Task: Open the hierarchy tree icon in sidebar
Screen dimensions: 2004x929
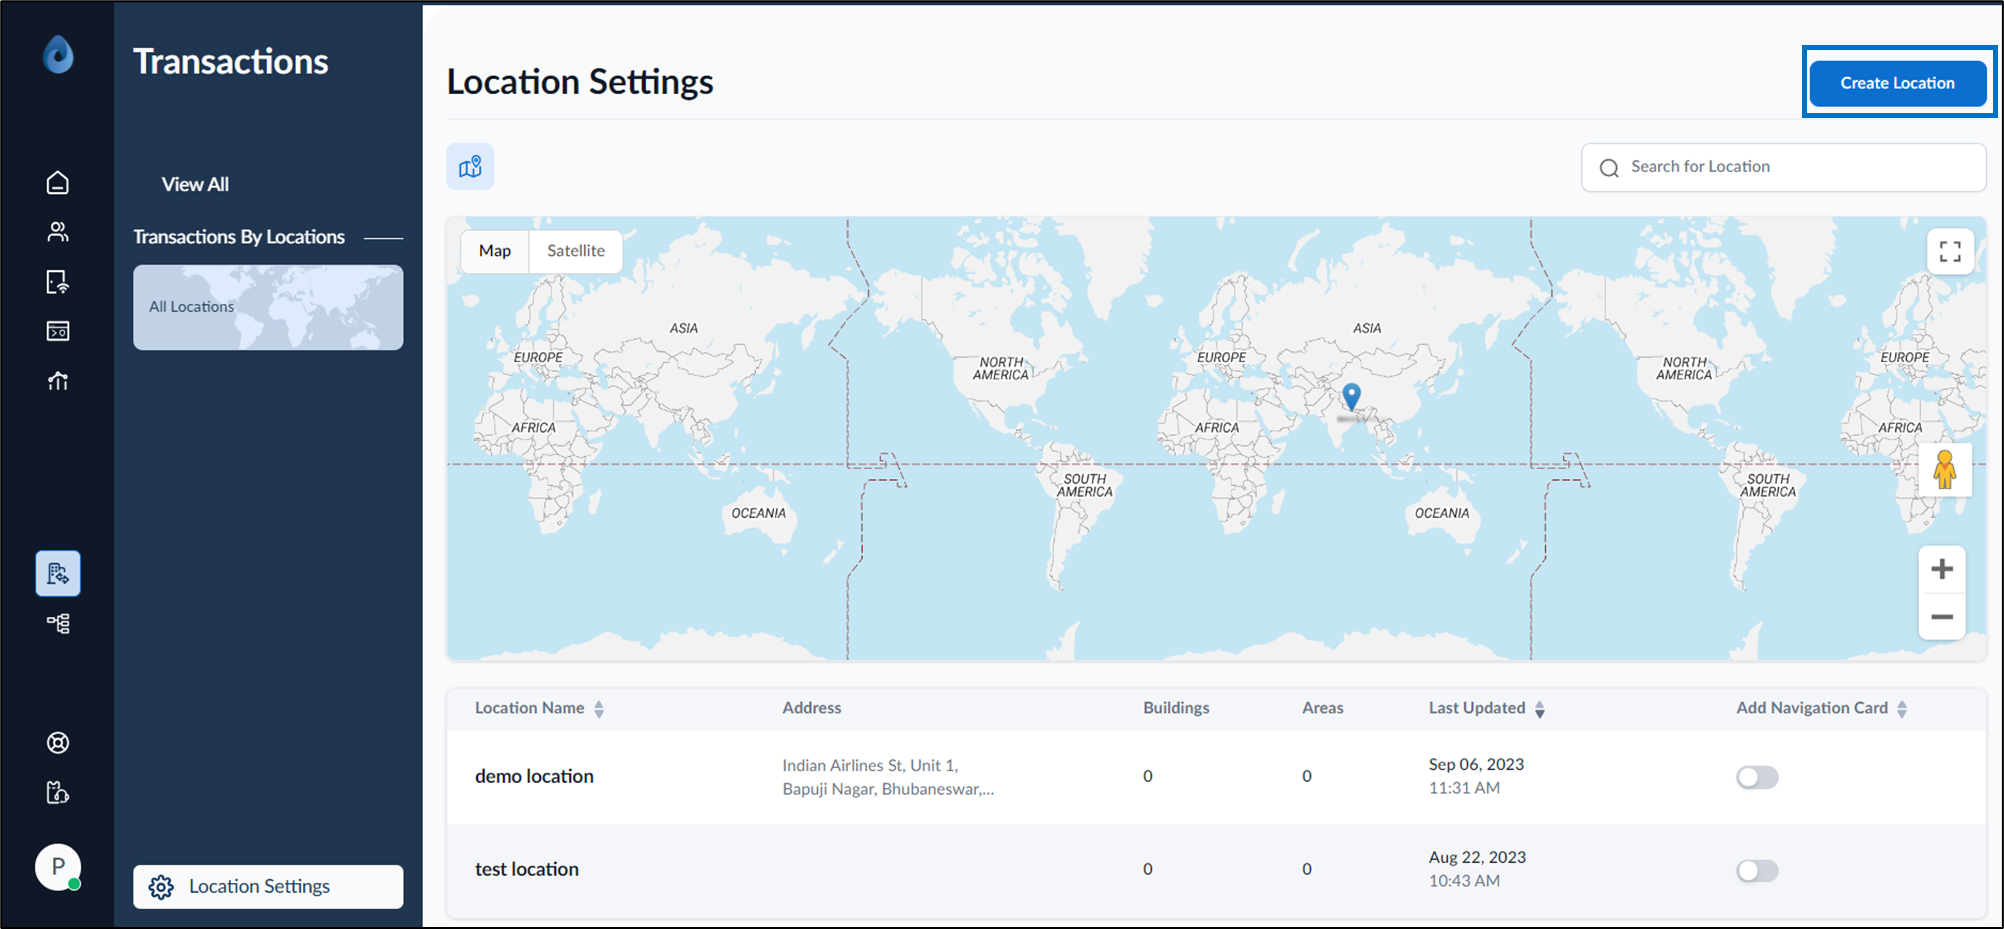Action: (x=58, y=623)
